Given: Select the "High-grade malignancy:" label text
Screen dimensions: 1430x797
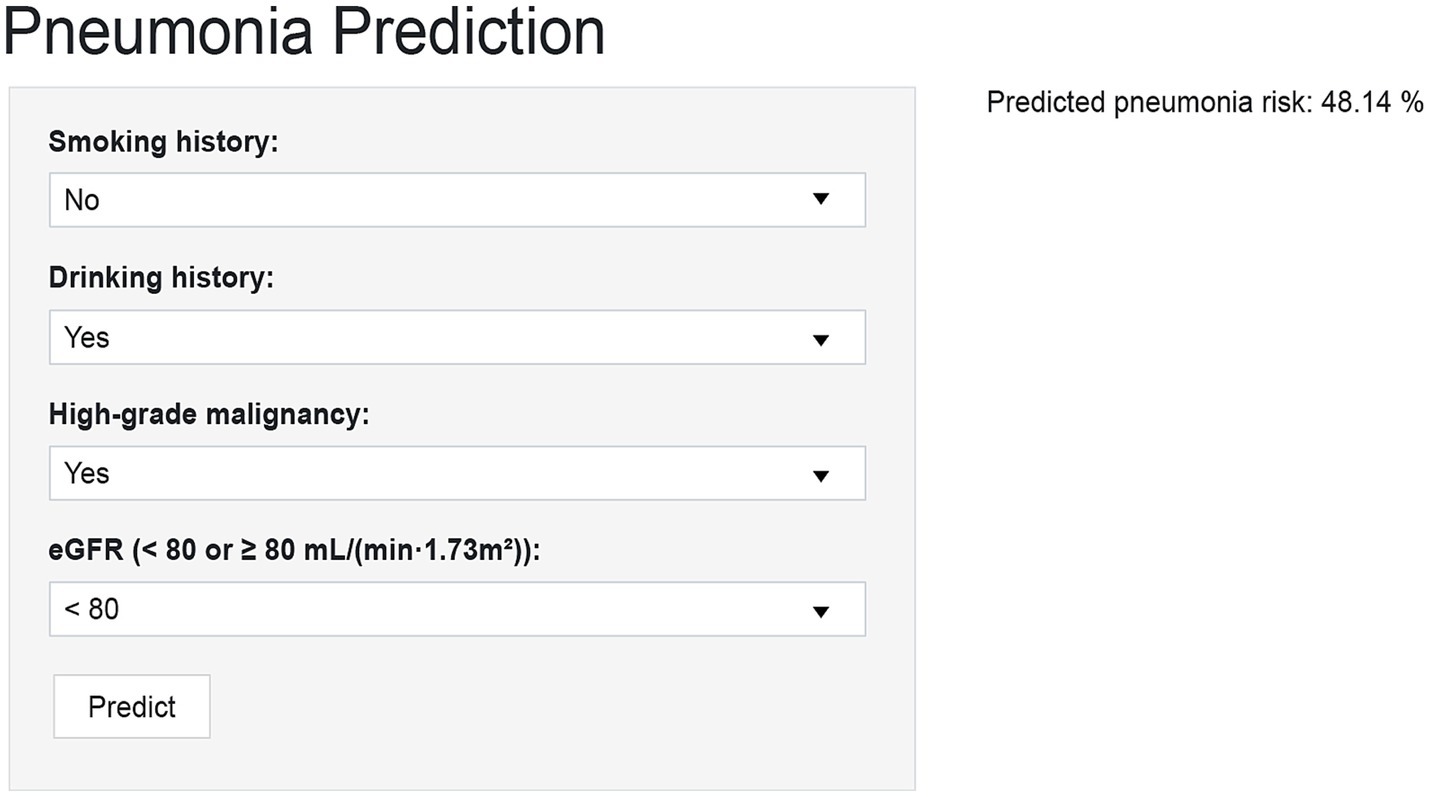Looking at the screenshot, I should pos(209,414).
